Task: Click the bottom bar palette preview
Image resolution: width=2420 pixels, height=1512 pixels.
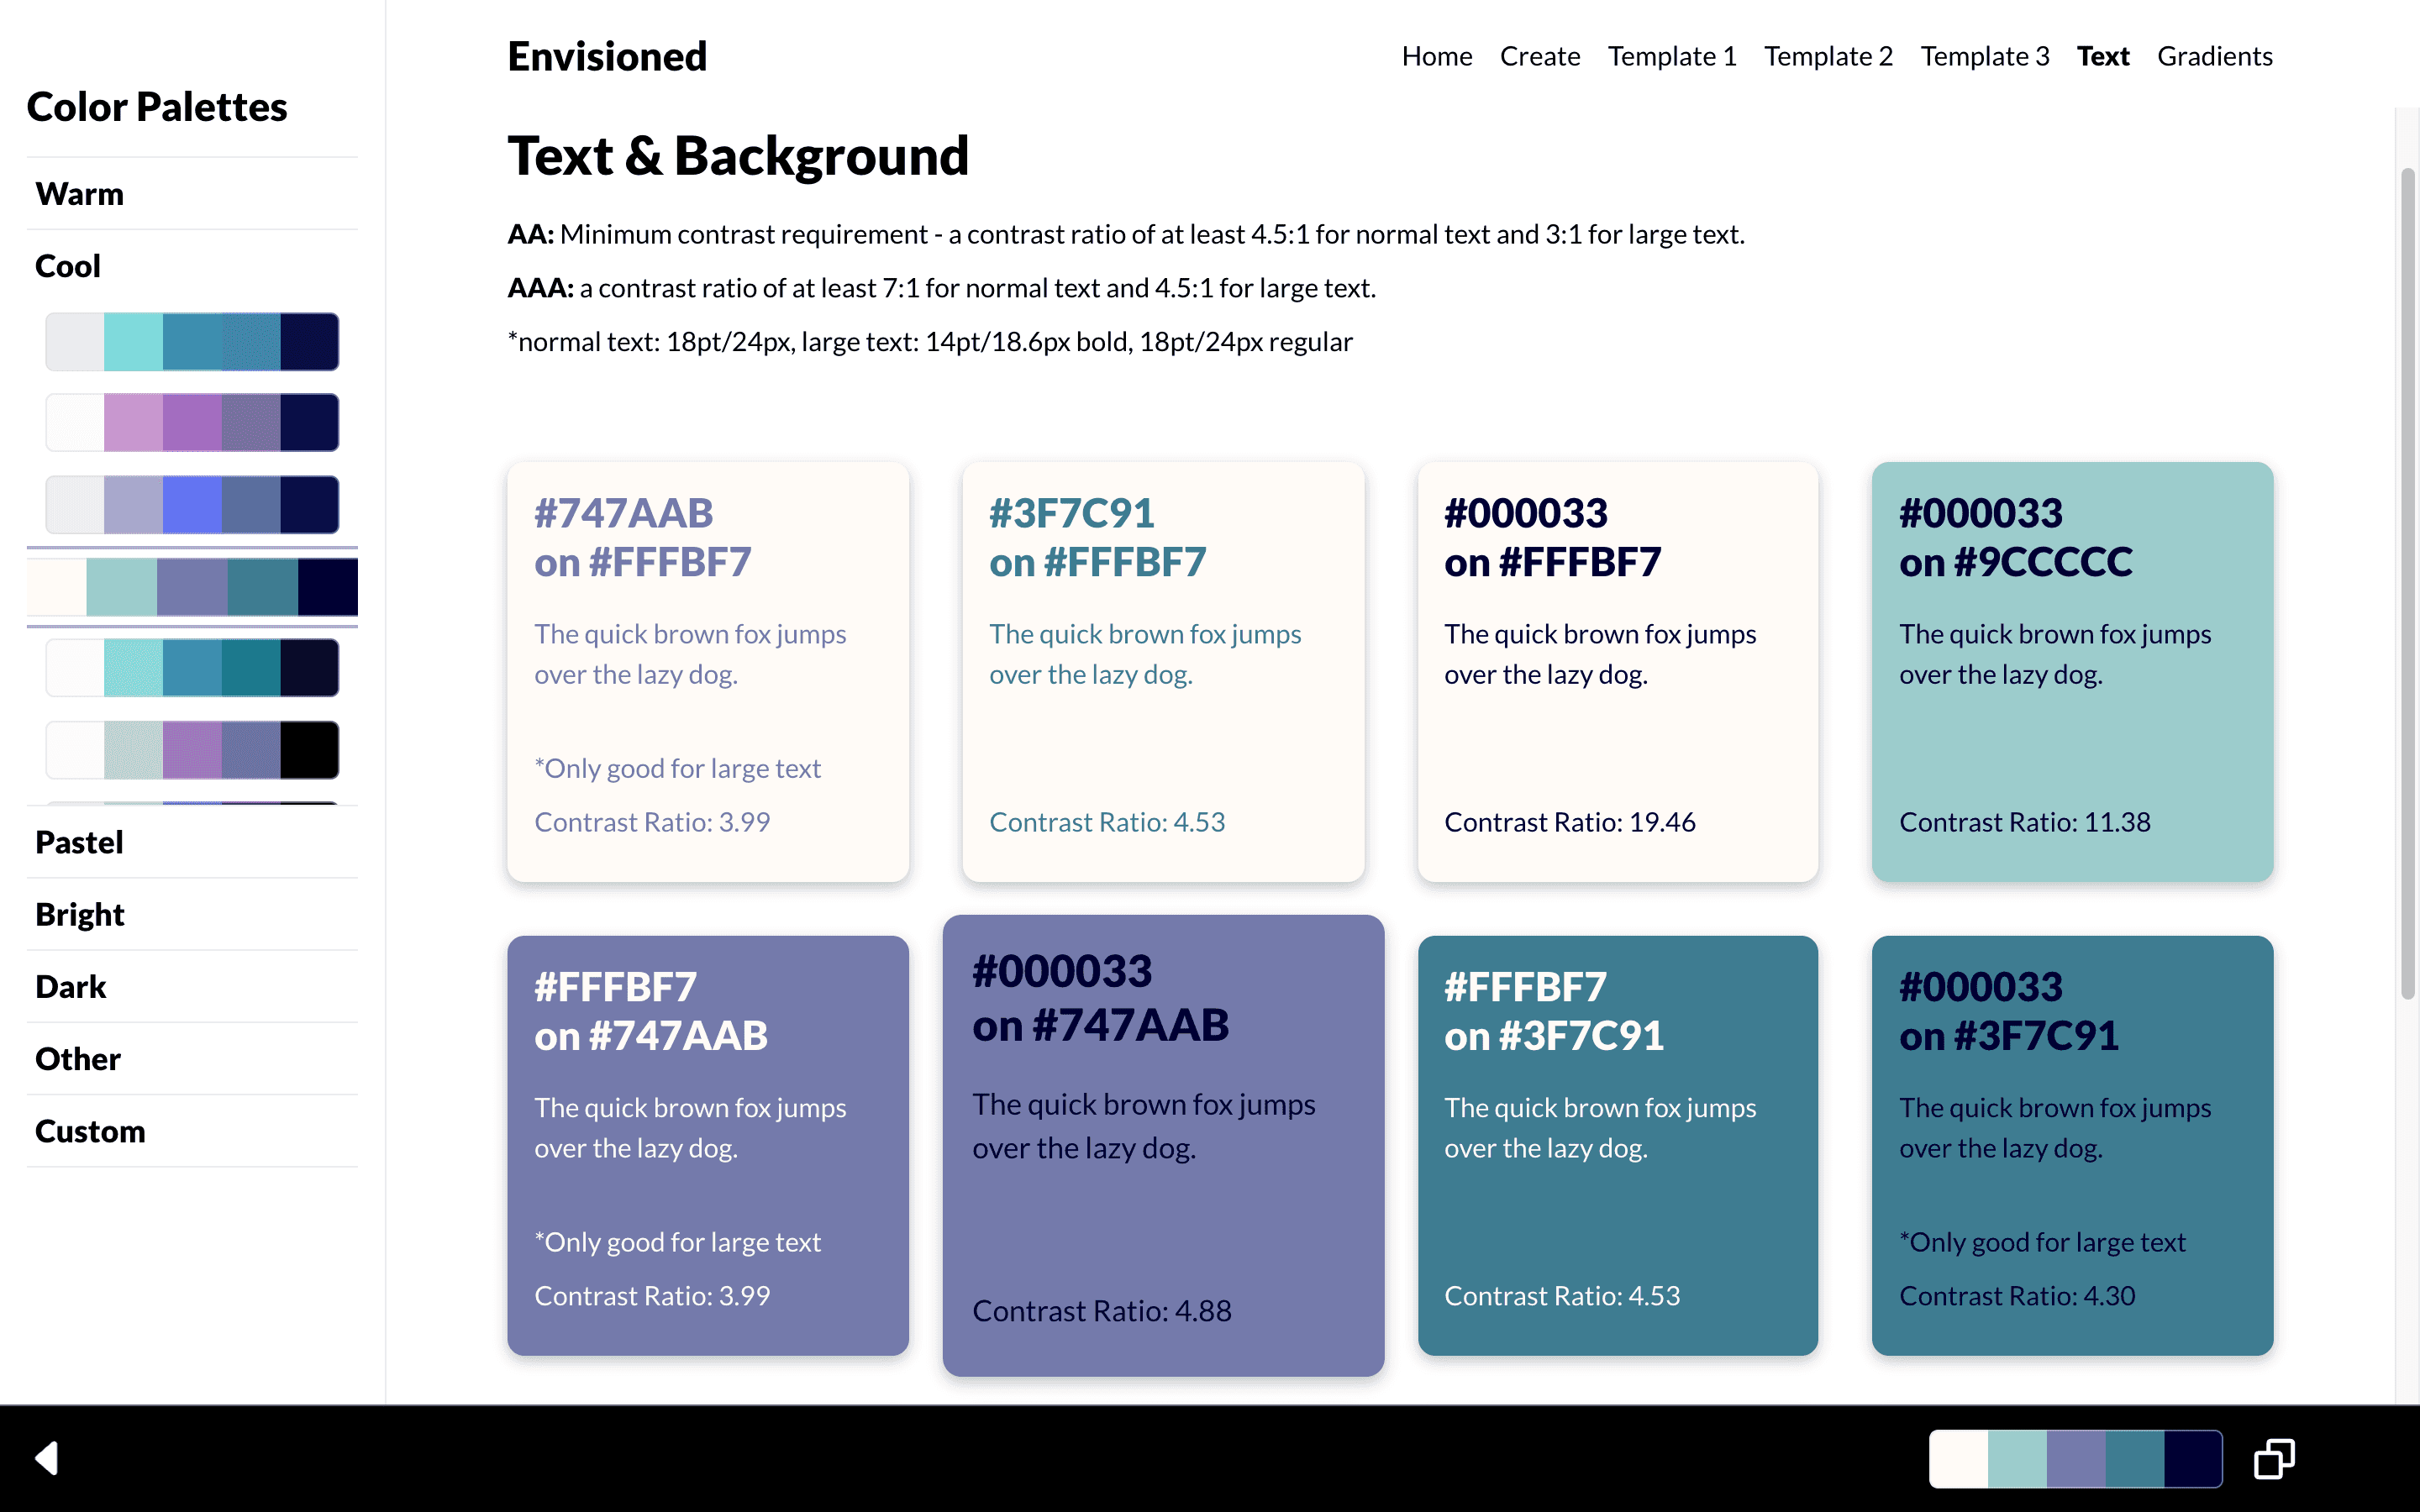Action: [x=2075, y=1458]
